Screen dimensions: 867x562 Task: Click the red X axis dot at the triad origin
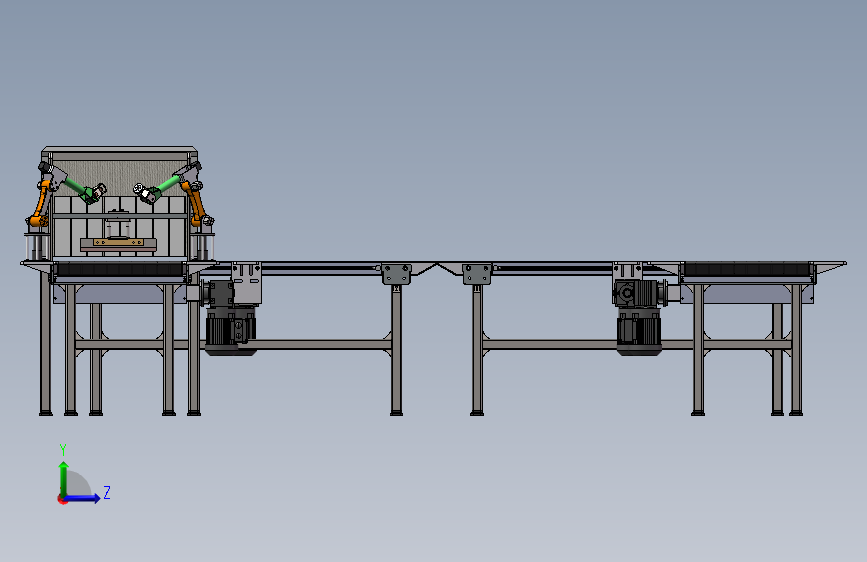[x=61, y=499]
